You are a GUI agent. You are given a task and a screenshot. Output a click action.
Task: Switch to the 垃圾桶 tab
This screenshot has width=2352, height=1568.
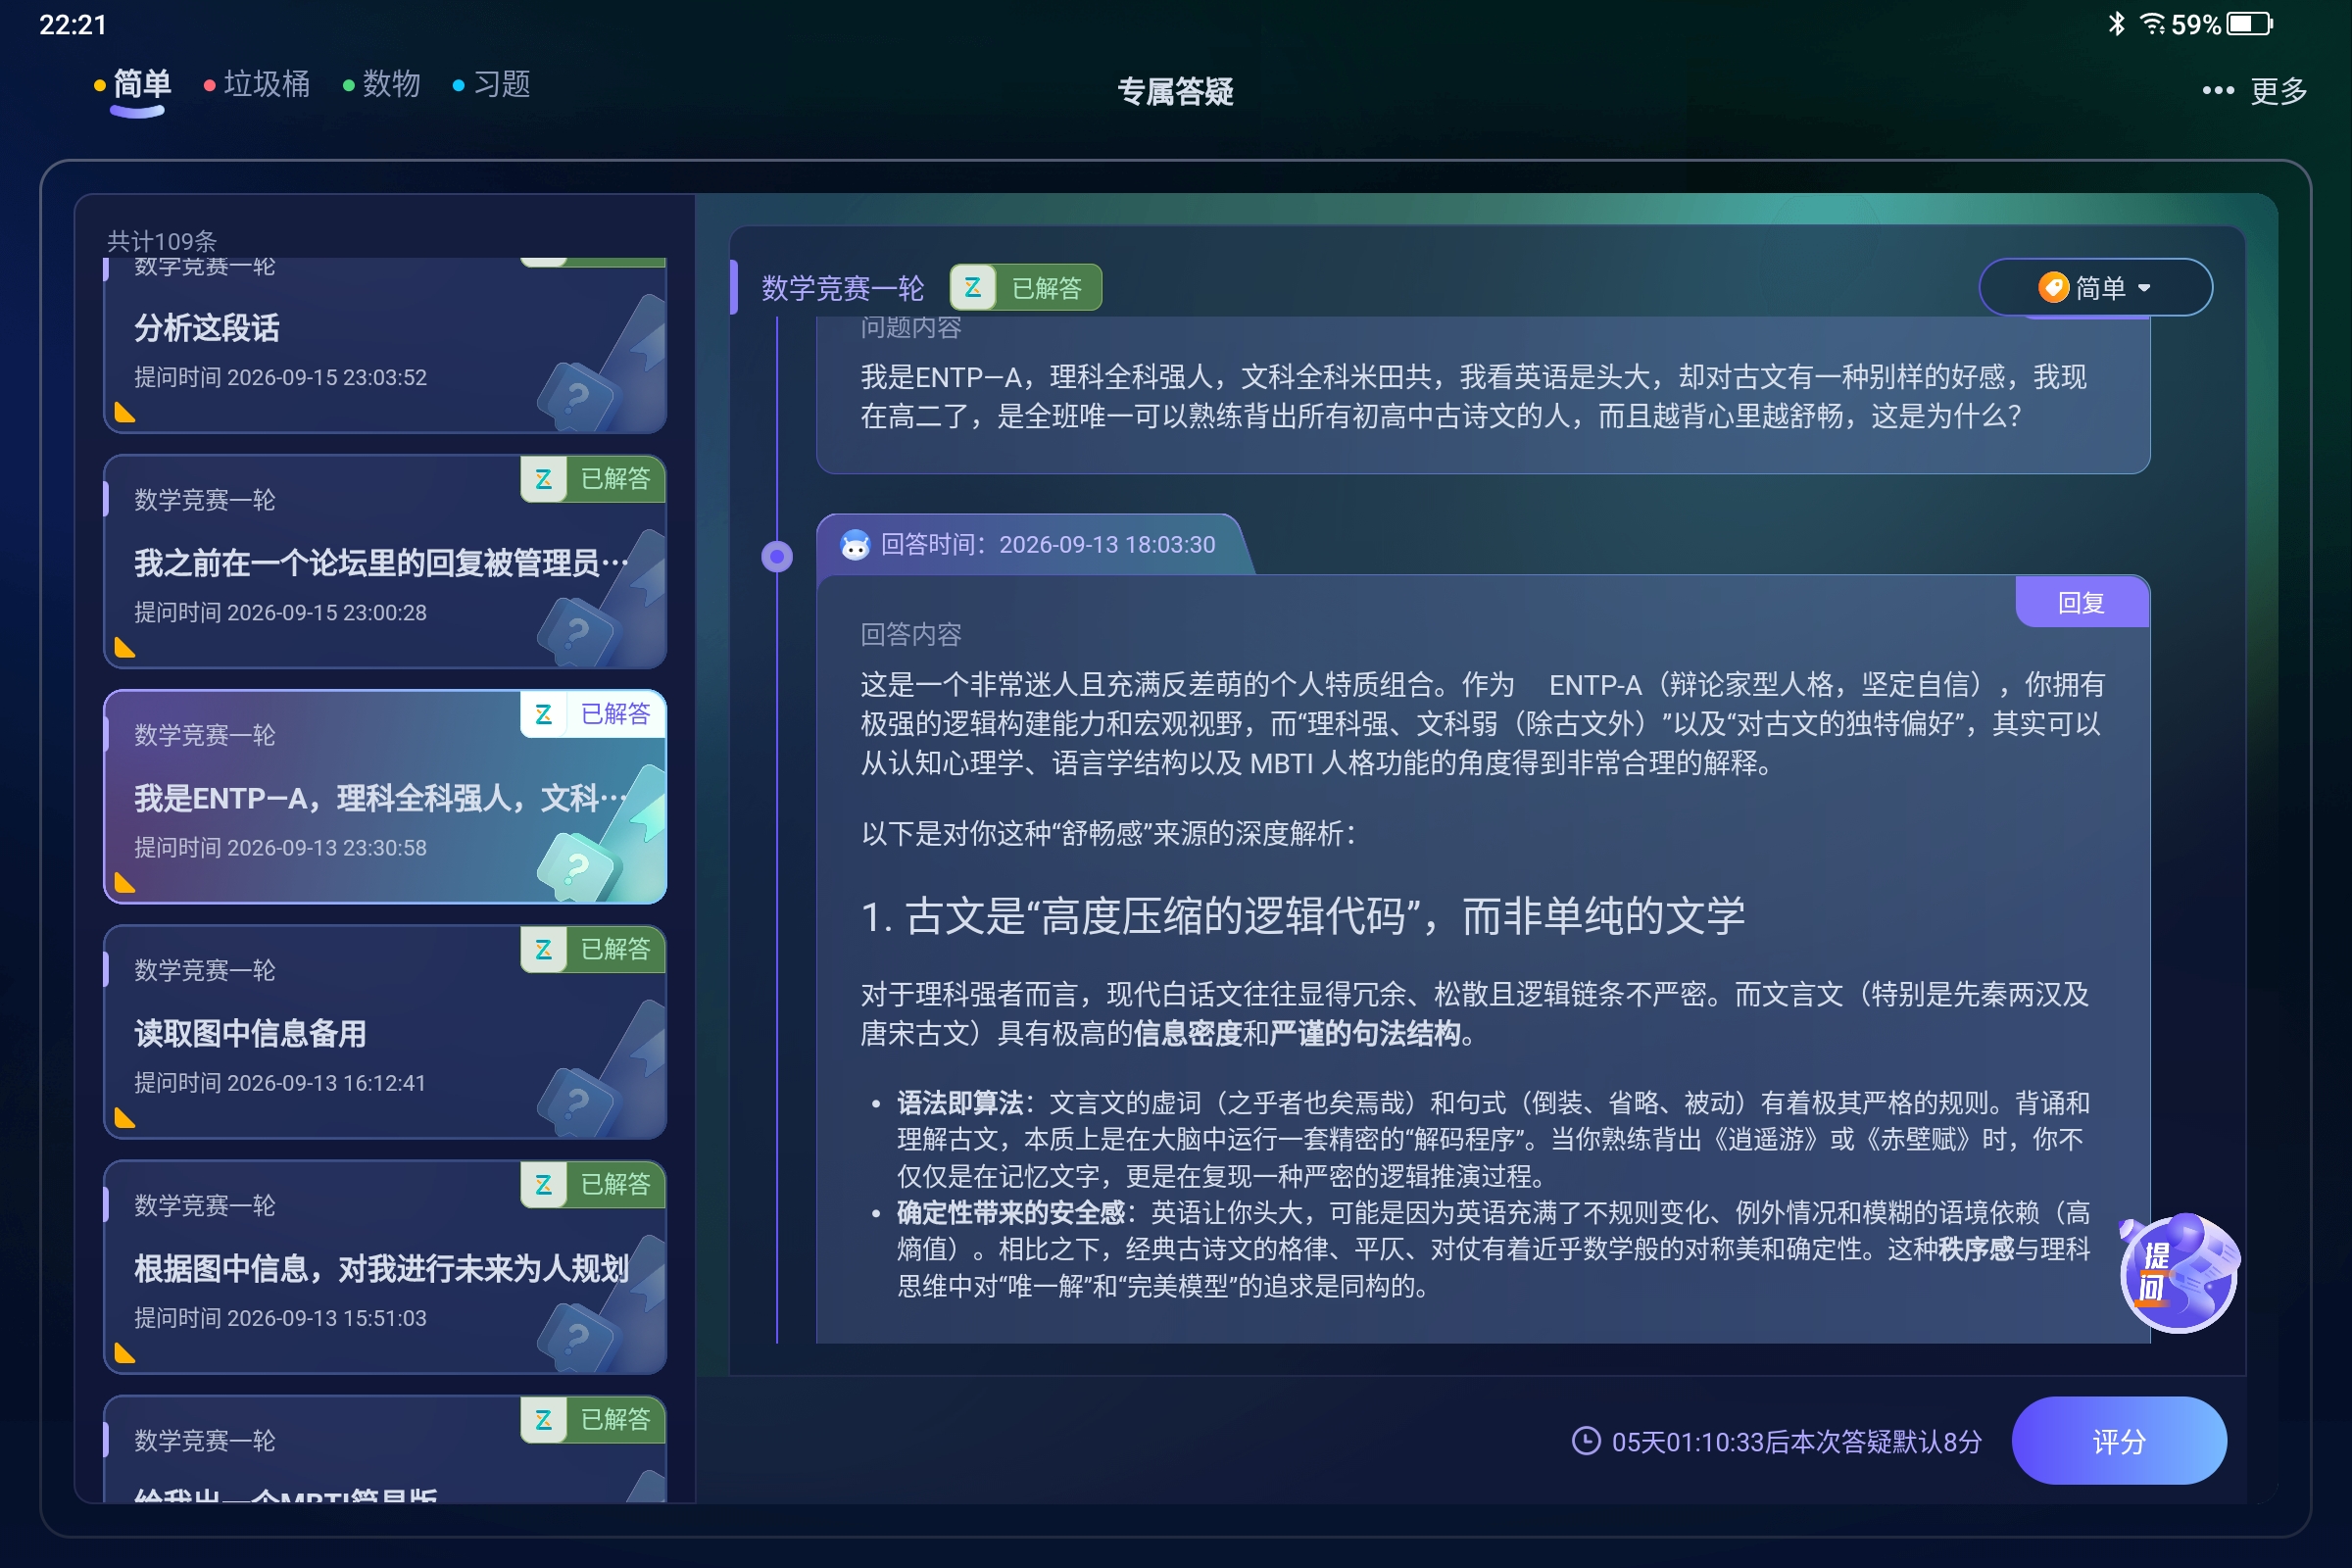click(257, 84)
